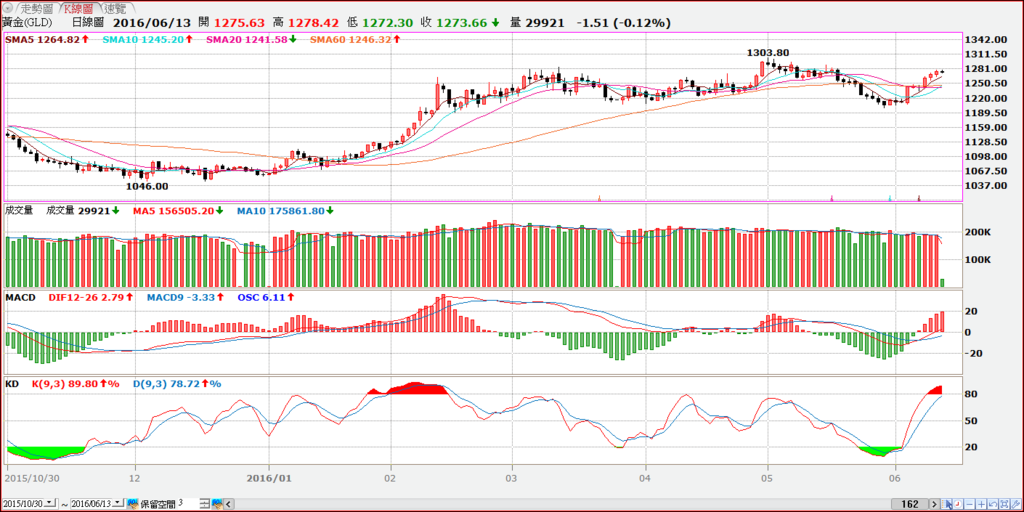Click the 1046.00 low price marker
1024x512 pixels.
[x=147, y=186]
